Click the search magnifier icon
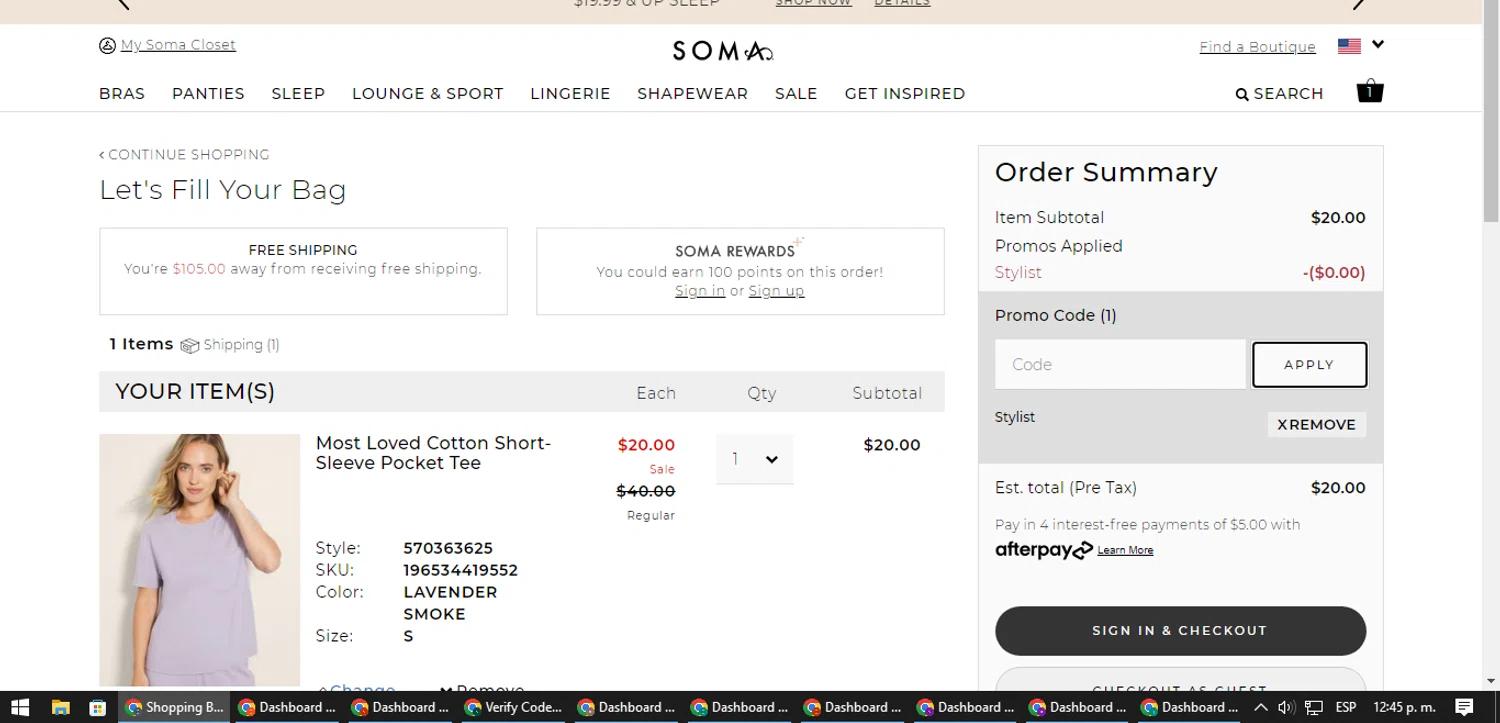 (x=1242, y=95)
